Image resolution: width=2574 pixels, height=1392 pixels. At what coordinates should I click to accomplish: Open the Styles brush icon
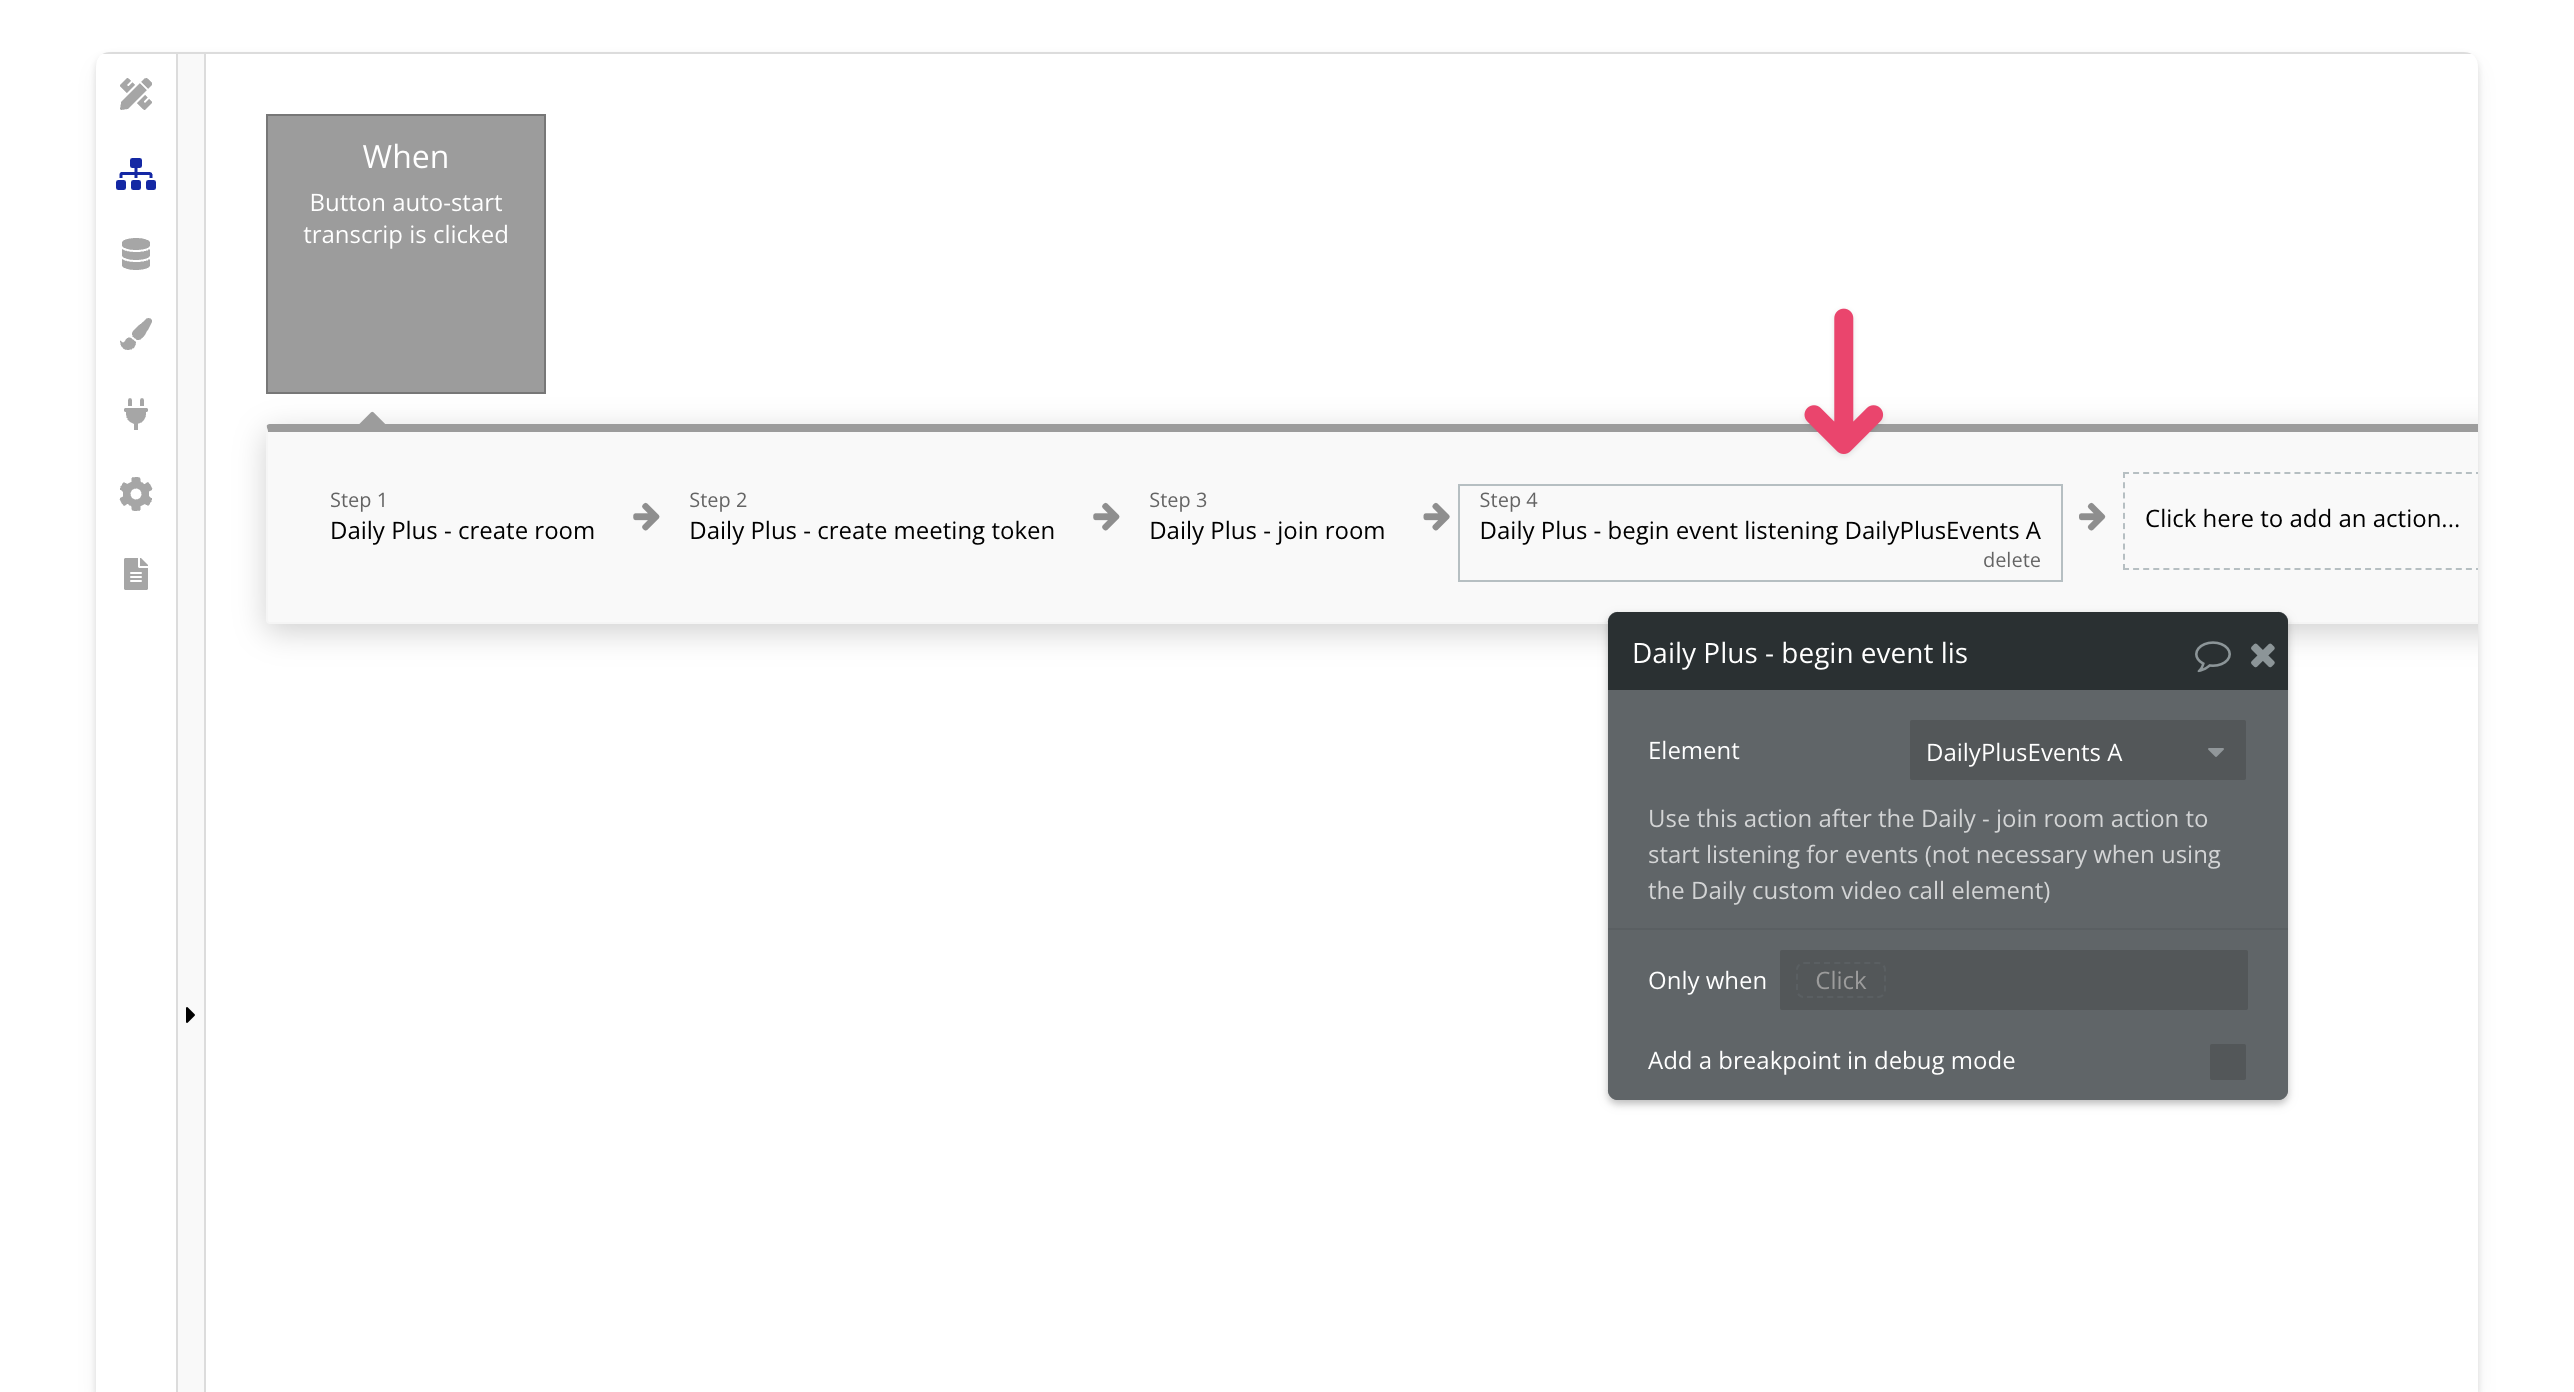(x=136, y=334)
